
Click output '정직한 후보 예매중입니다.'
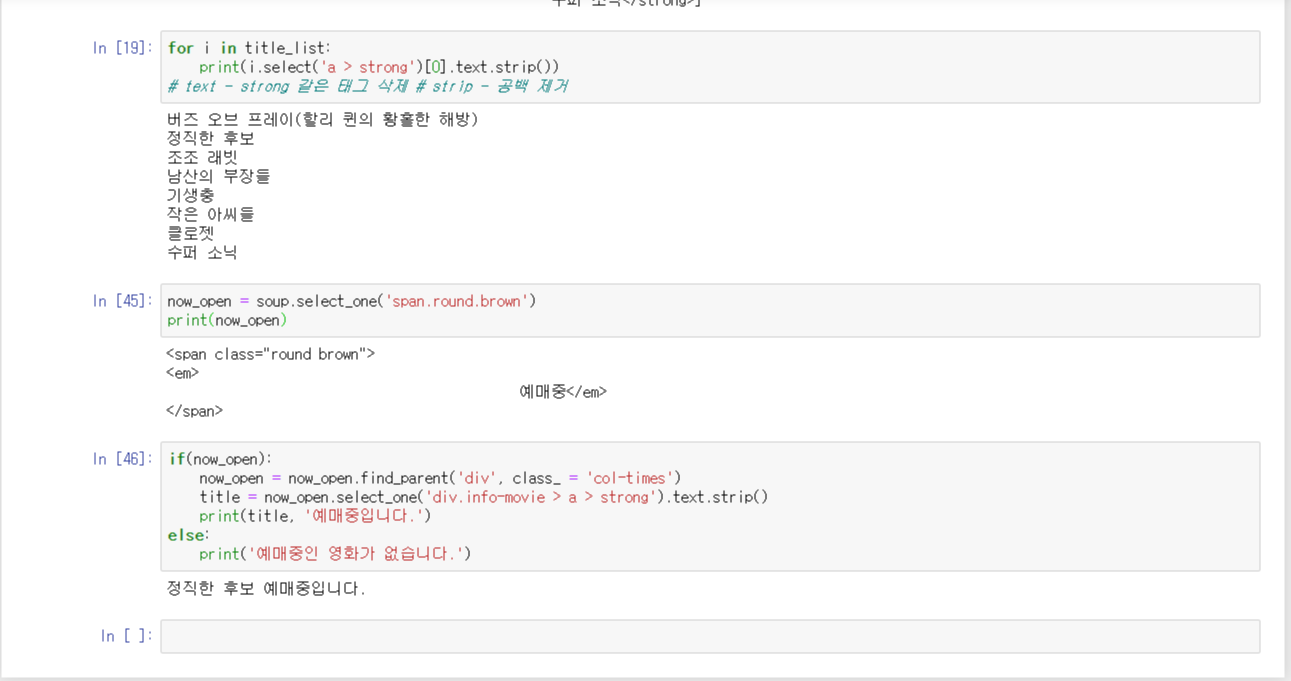267,589
